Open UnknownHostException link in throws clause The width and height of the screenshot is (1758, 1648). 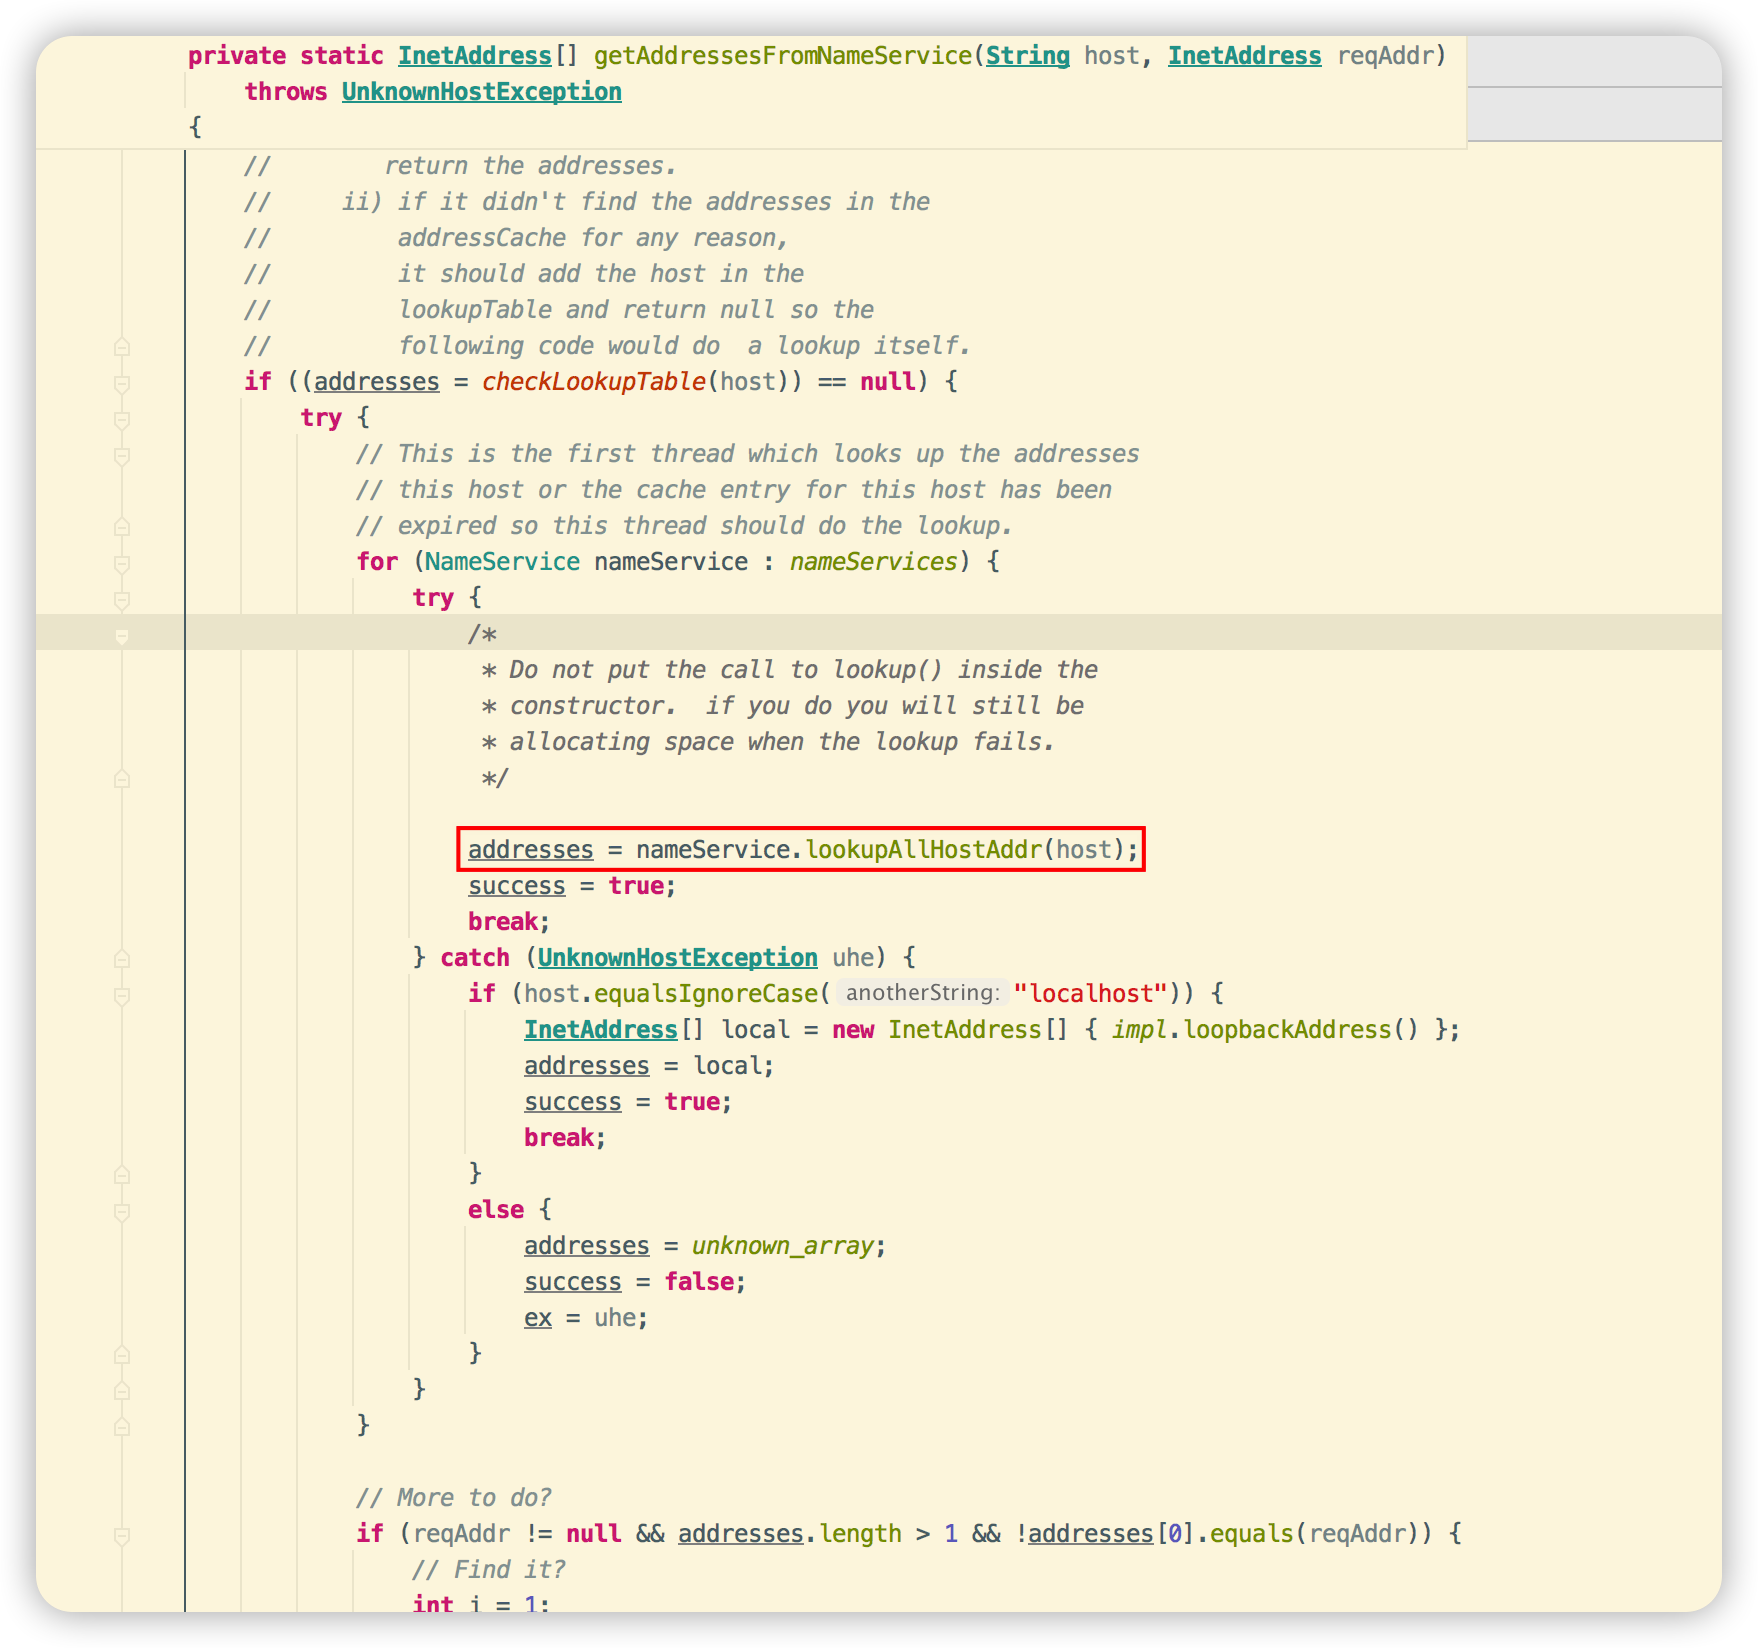click(481, 92)
